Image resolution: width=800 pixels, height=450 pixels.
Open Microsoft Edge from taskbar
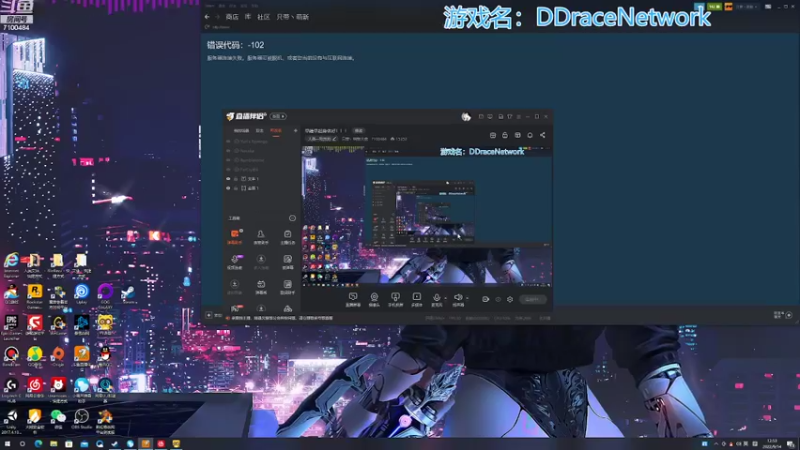(38, 444)
